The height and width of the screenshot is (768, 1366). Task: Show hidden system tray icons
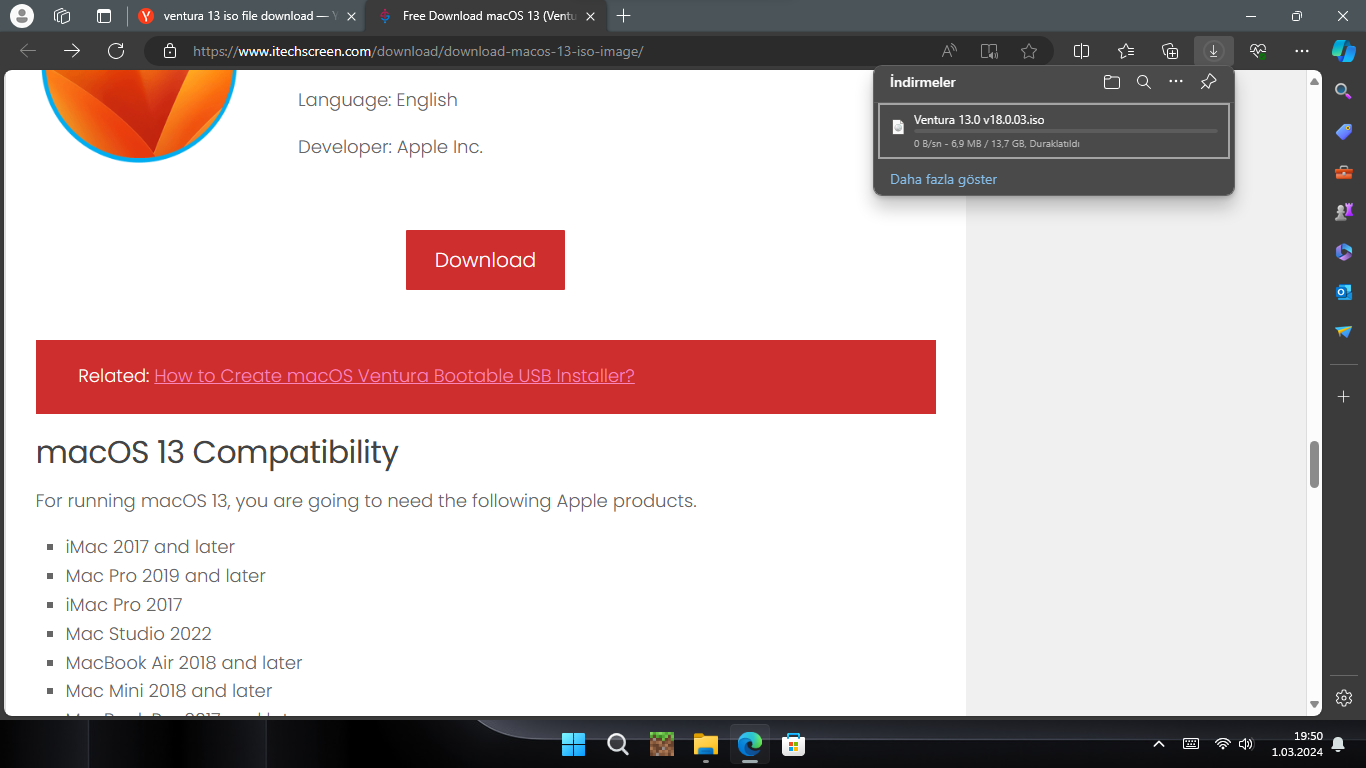1159,744
